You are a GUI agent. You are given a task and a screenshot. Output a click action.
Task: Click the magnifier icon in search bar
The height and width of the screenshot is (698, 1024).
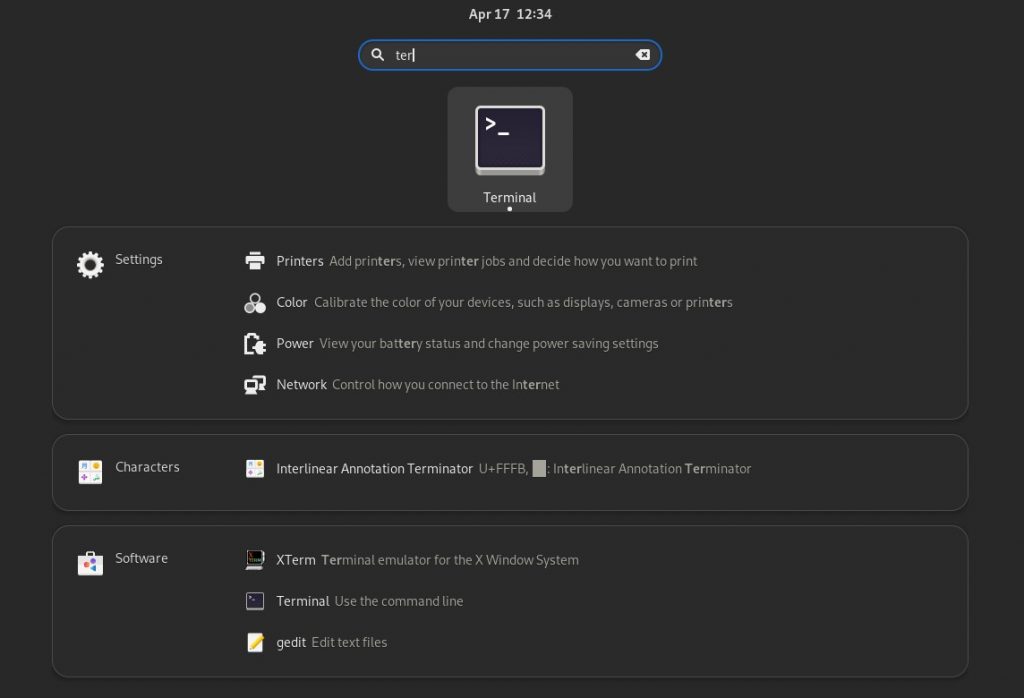[377, 55]
